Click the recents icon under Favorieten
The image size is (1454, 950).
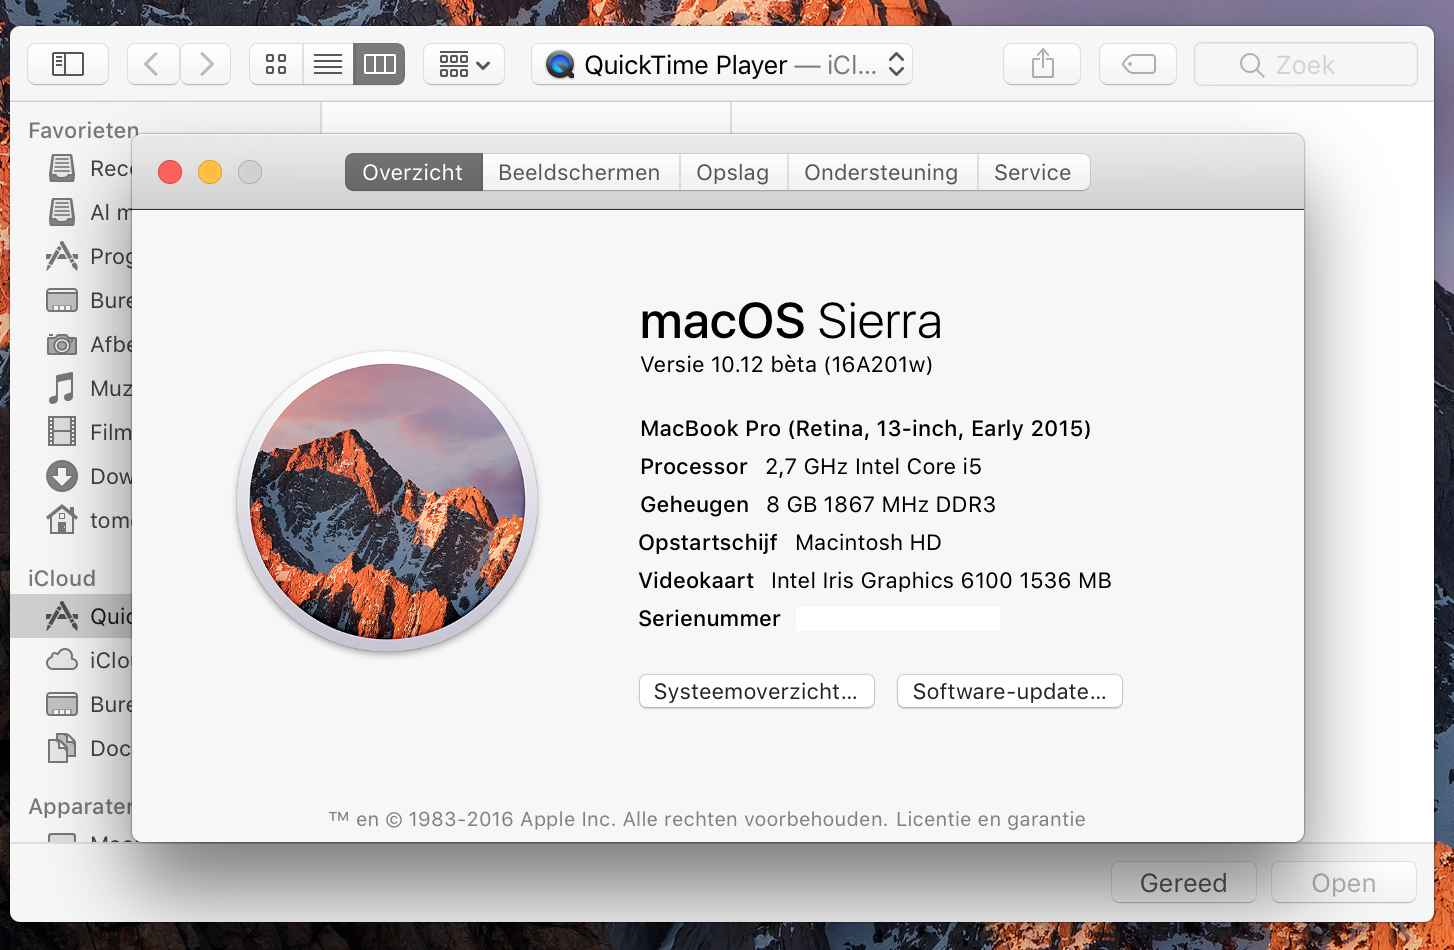click(62, 168)
